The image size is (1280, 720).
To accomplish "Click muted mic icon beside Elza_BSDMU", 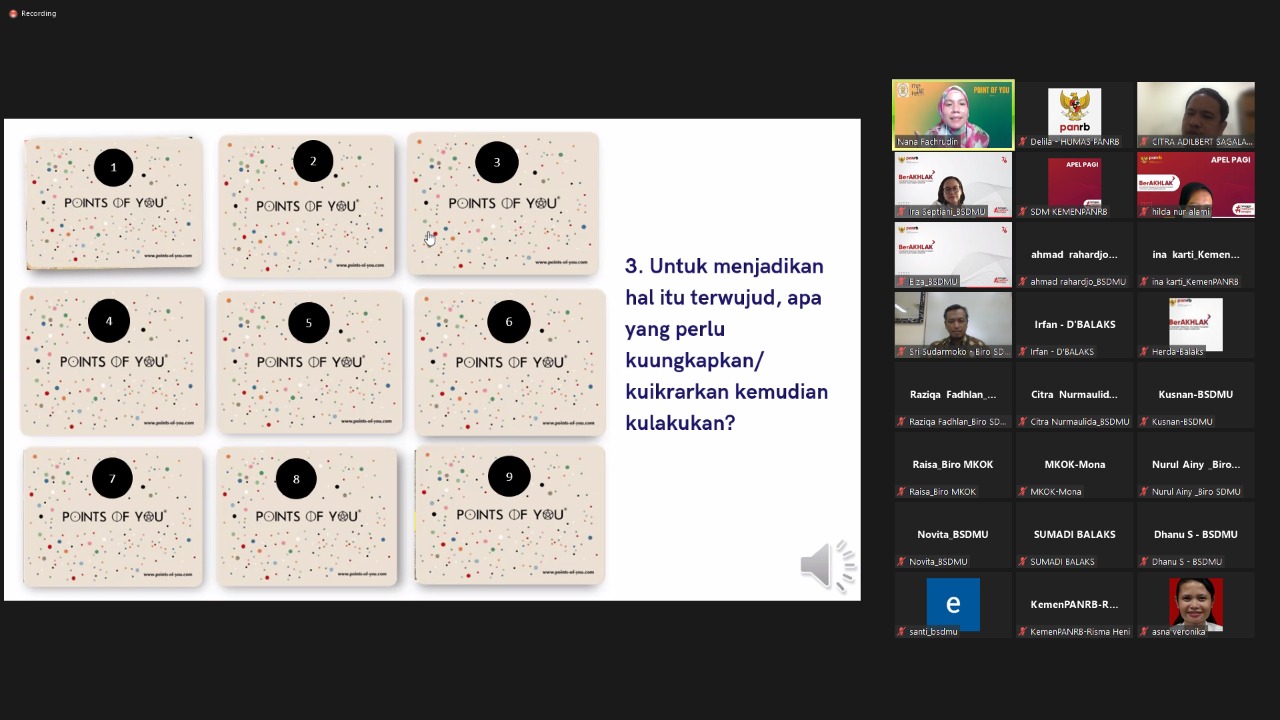I will (901, 282).
